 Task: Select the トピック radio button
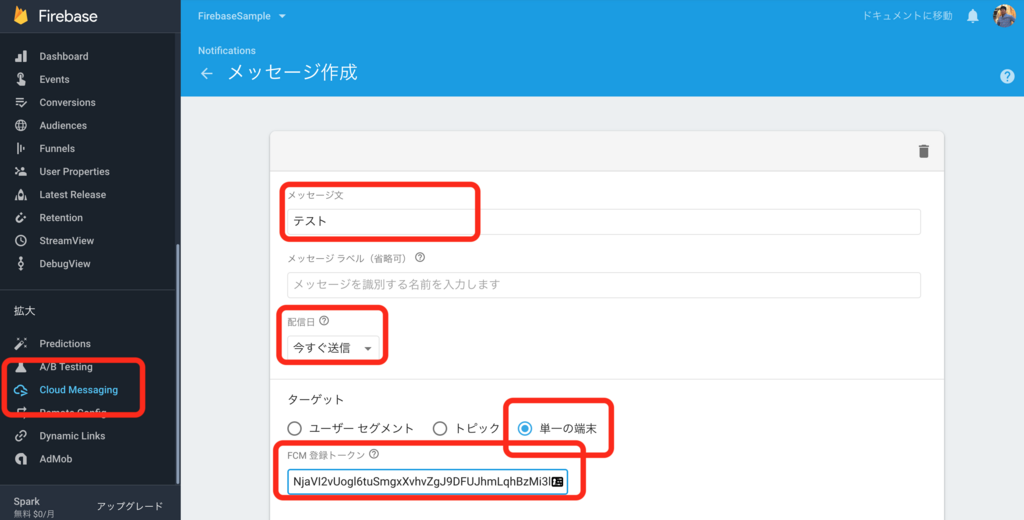440,429
